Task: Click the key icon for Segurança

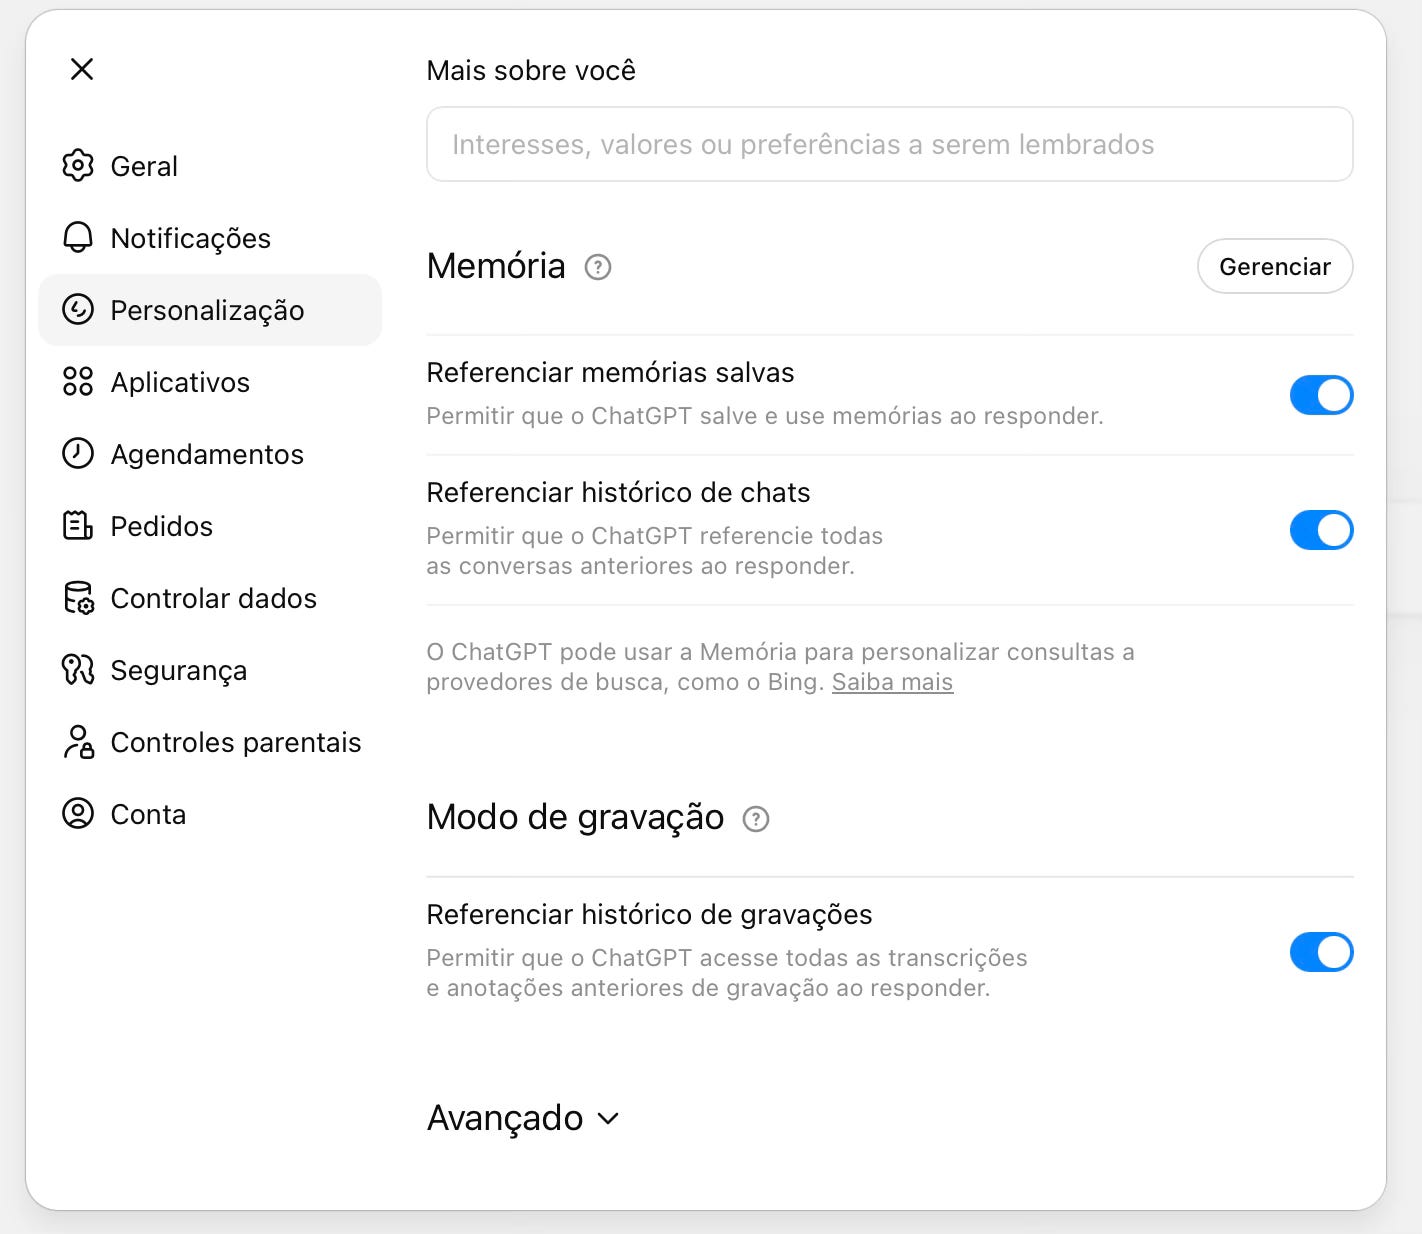Action: 78,670
